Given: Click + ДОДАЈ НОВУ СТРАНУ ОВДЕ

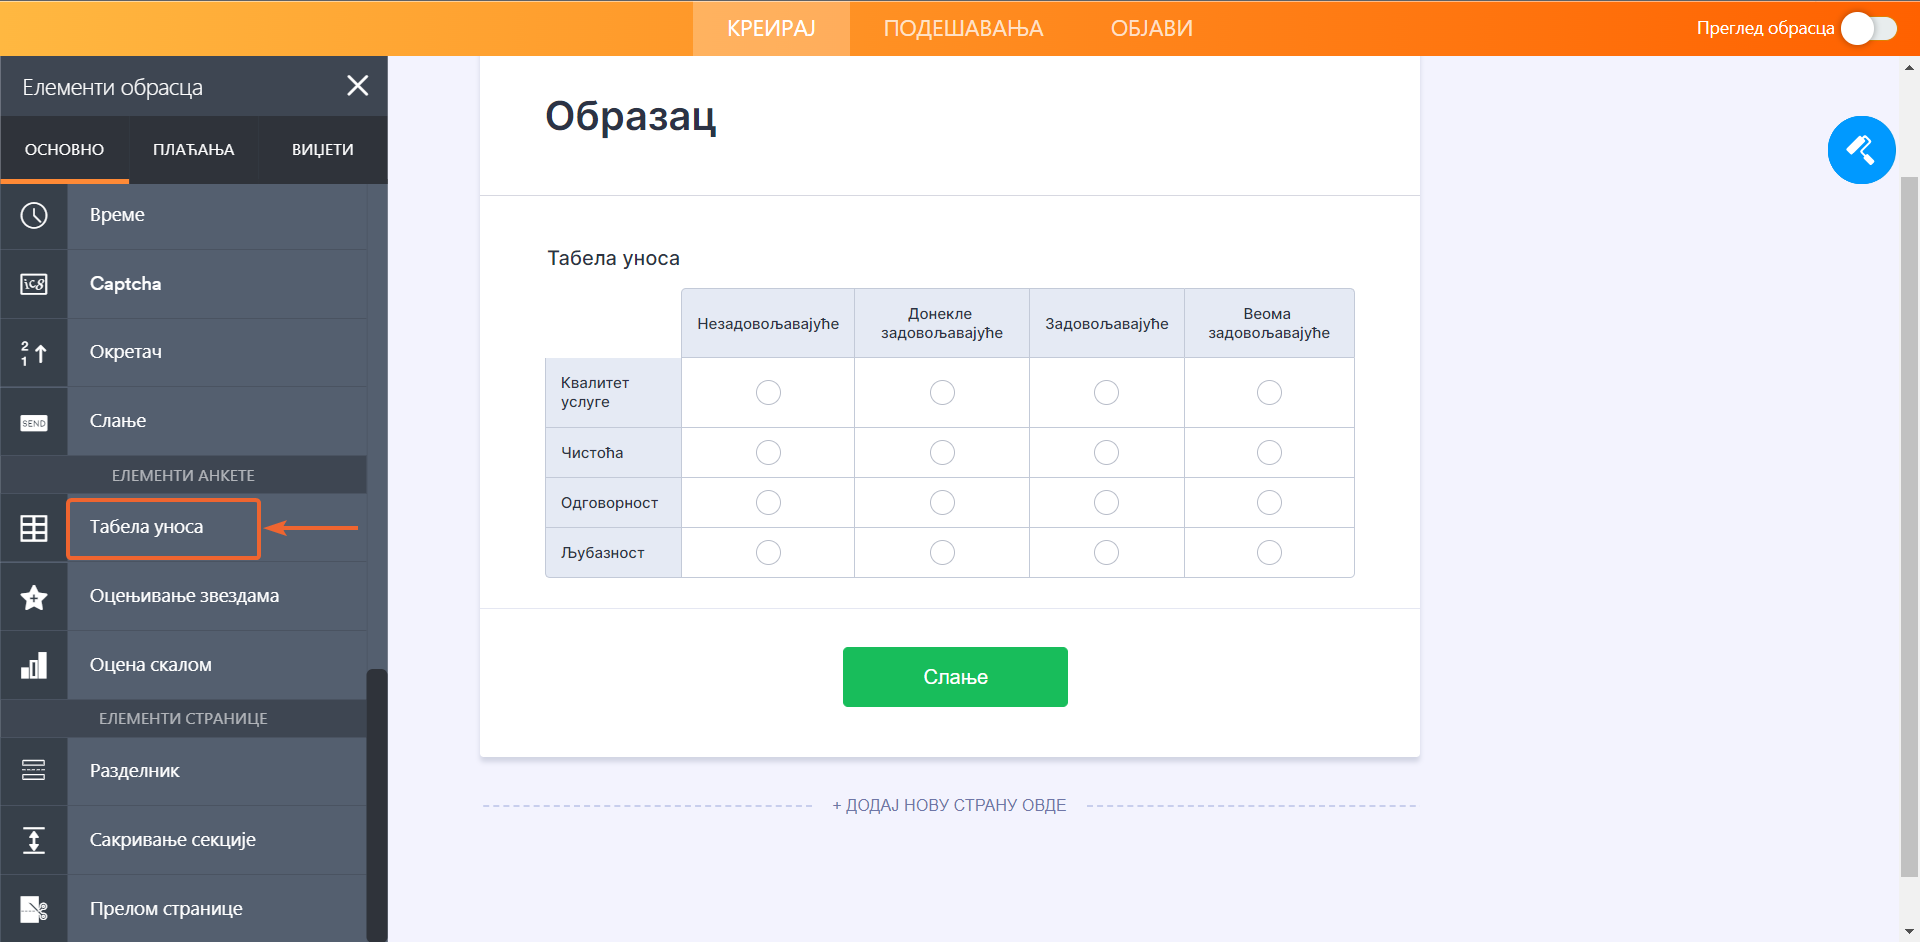Looking at the screenshot, I should 949,805.
